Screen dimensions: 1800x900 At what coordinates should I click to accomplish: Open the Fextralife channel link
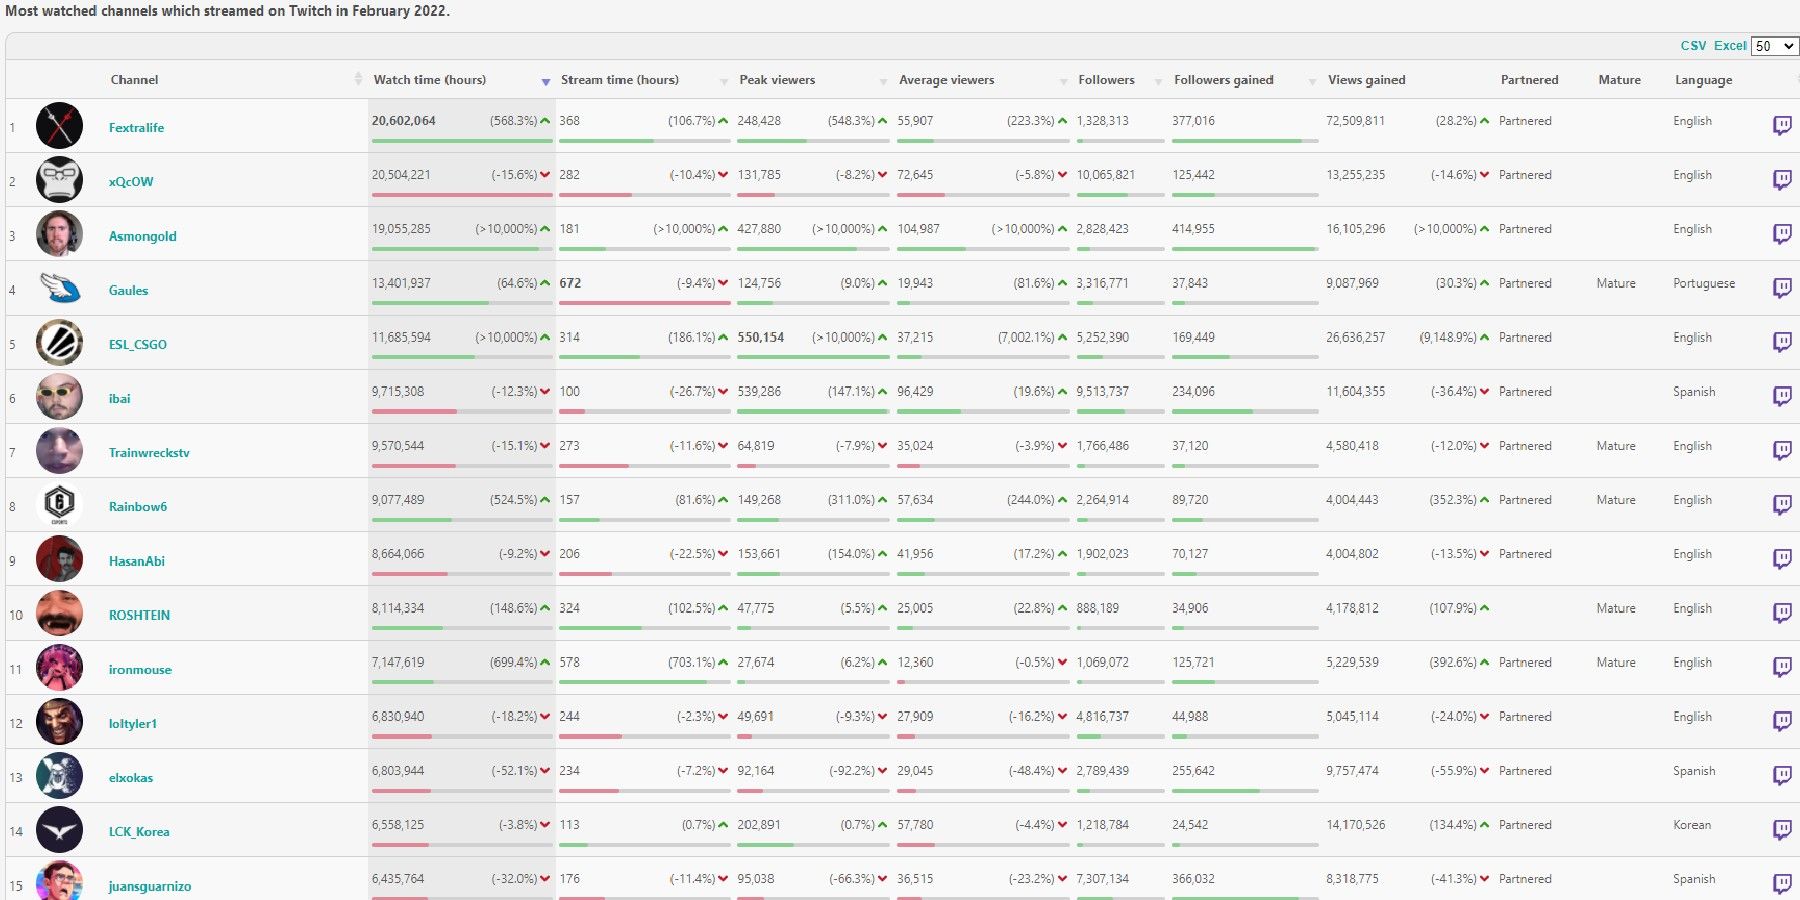coord(136,128)
